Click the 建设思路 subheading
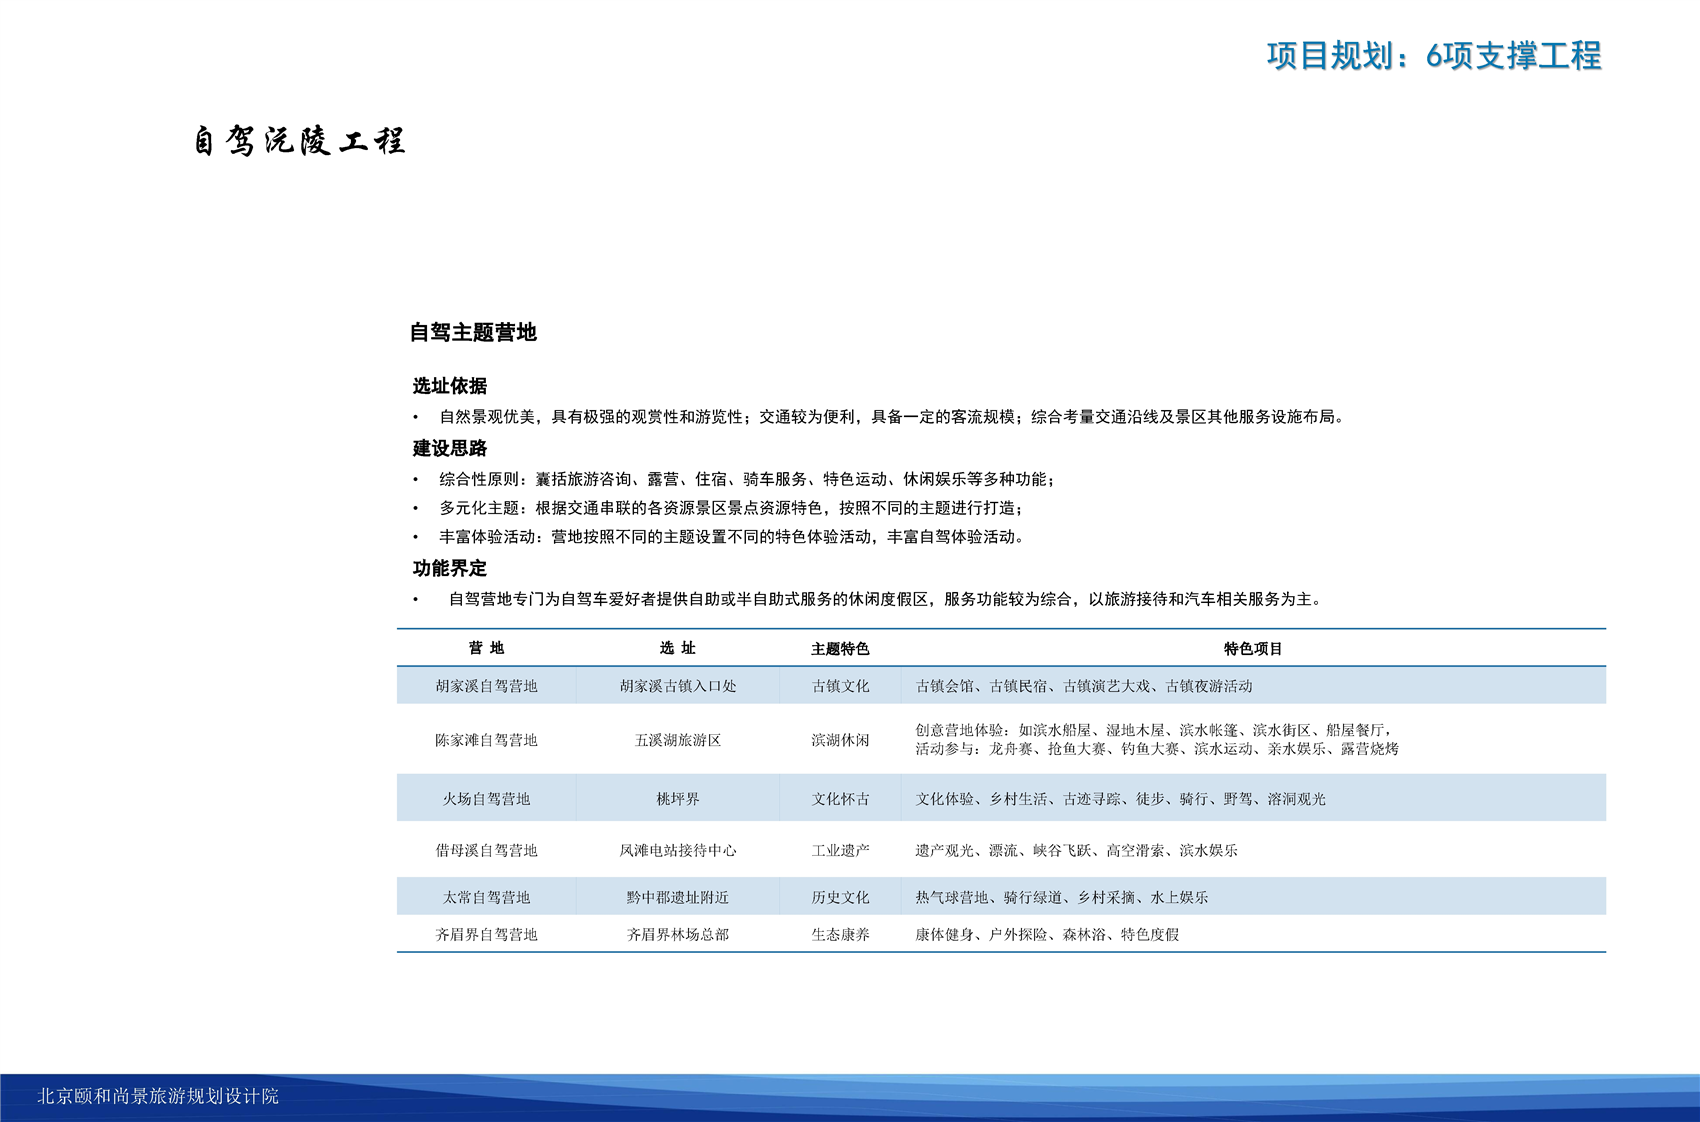Viewport: 1700px width, 1122px height. pos(450,448)
